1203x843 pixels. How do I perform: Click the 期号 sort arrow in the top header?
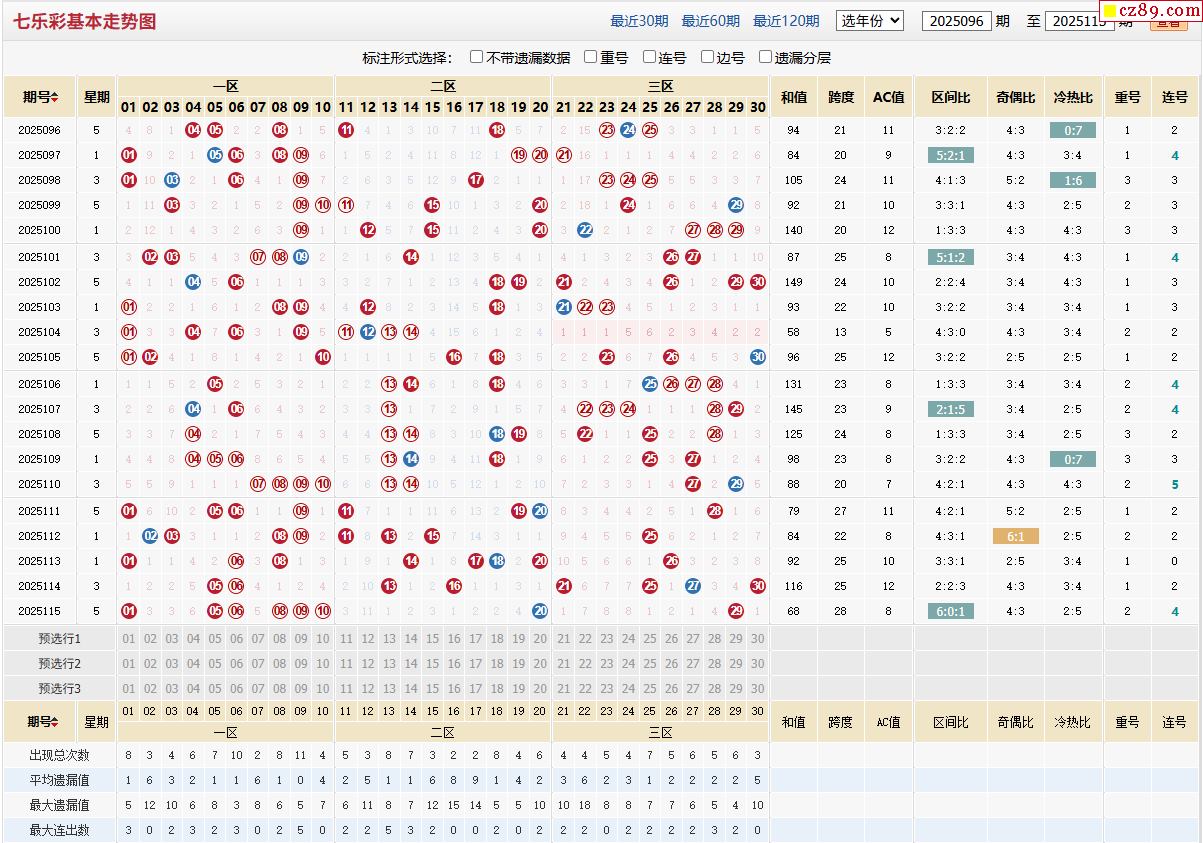click(55, 98)
